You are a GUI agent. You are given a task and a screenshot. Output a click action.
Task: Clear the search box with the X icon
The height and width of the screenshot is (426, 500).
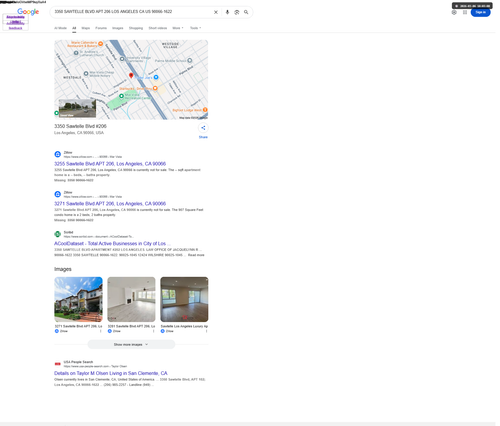216,12
